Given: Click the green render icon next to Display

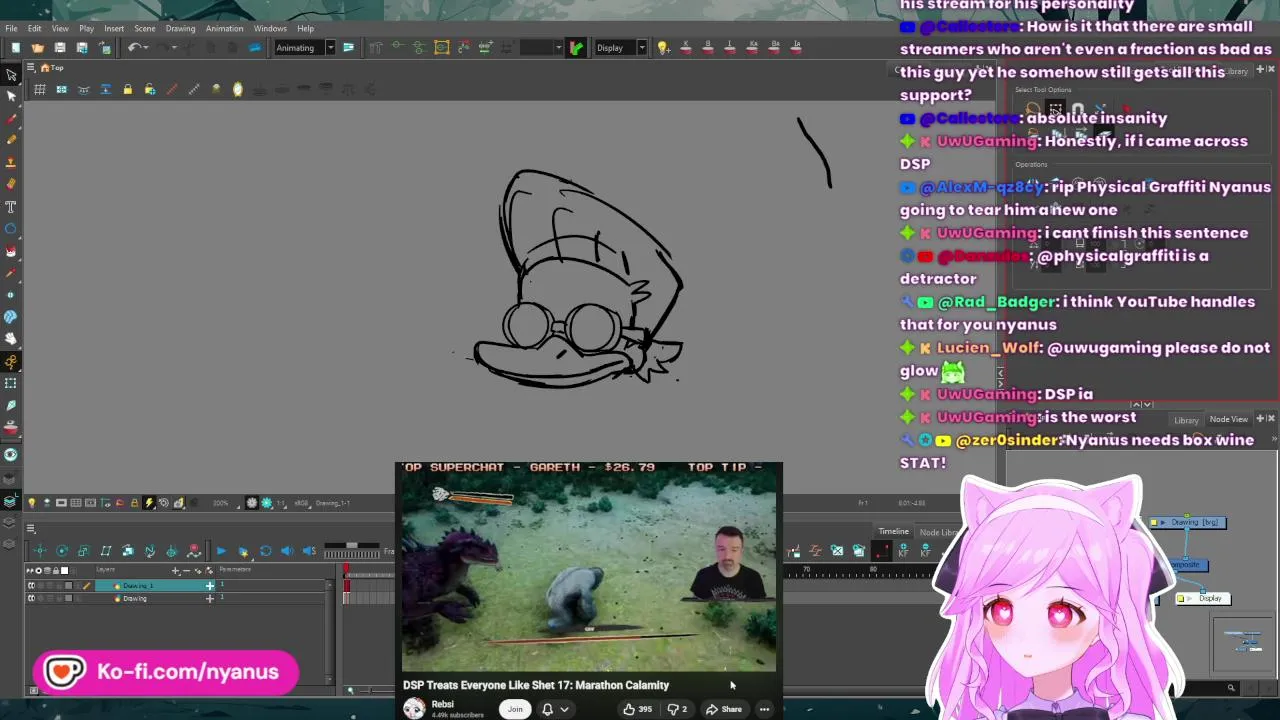Looking at the screenshot, I should [x=576, y=48].
